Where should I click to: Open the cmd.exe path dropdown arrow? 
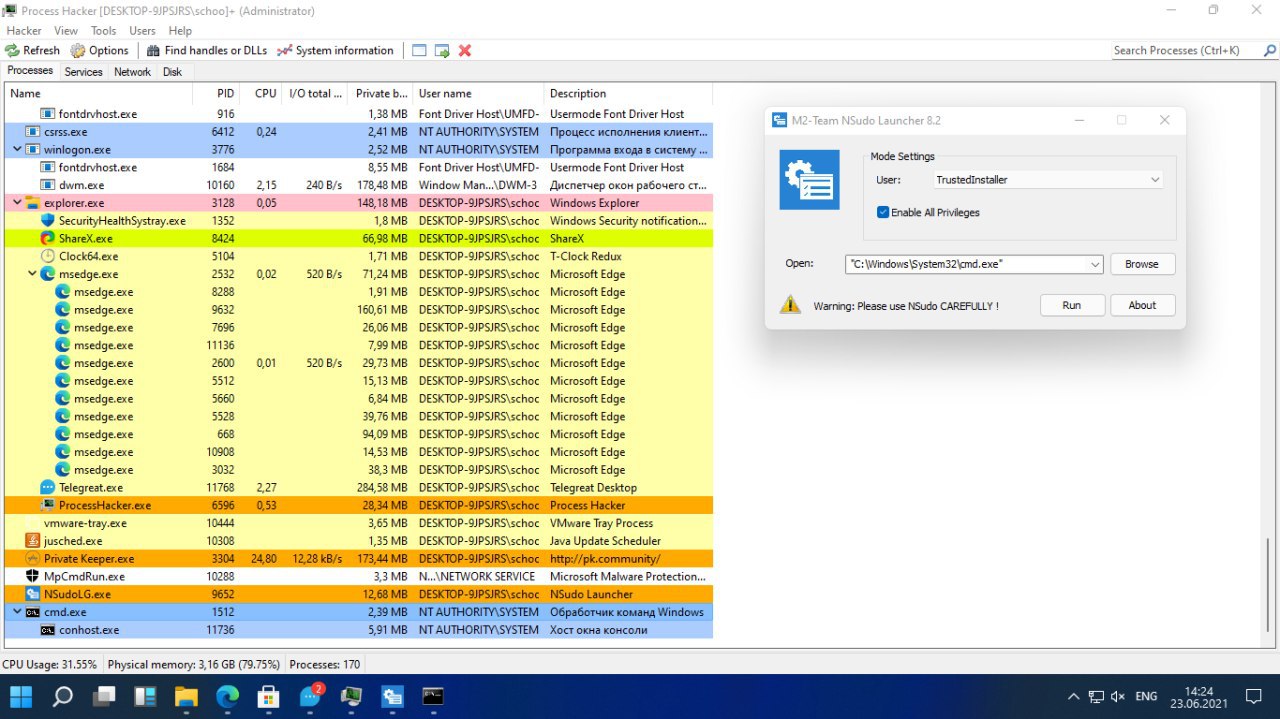[1095, 264]
